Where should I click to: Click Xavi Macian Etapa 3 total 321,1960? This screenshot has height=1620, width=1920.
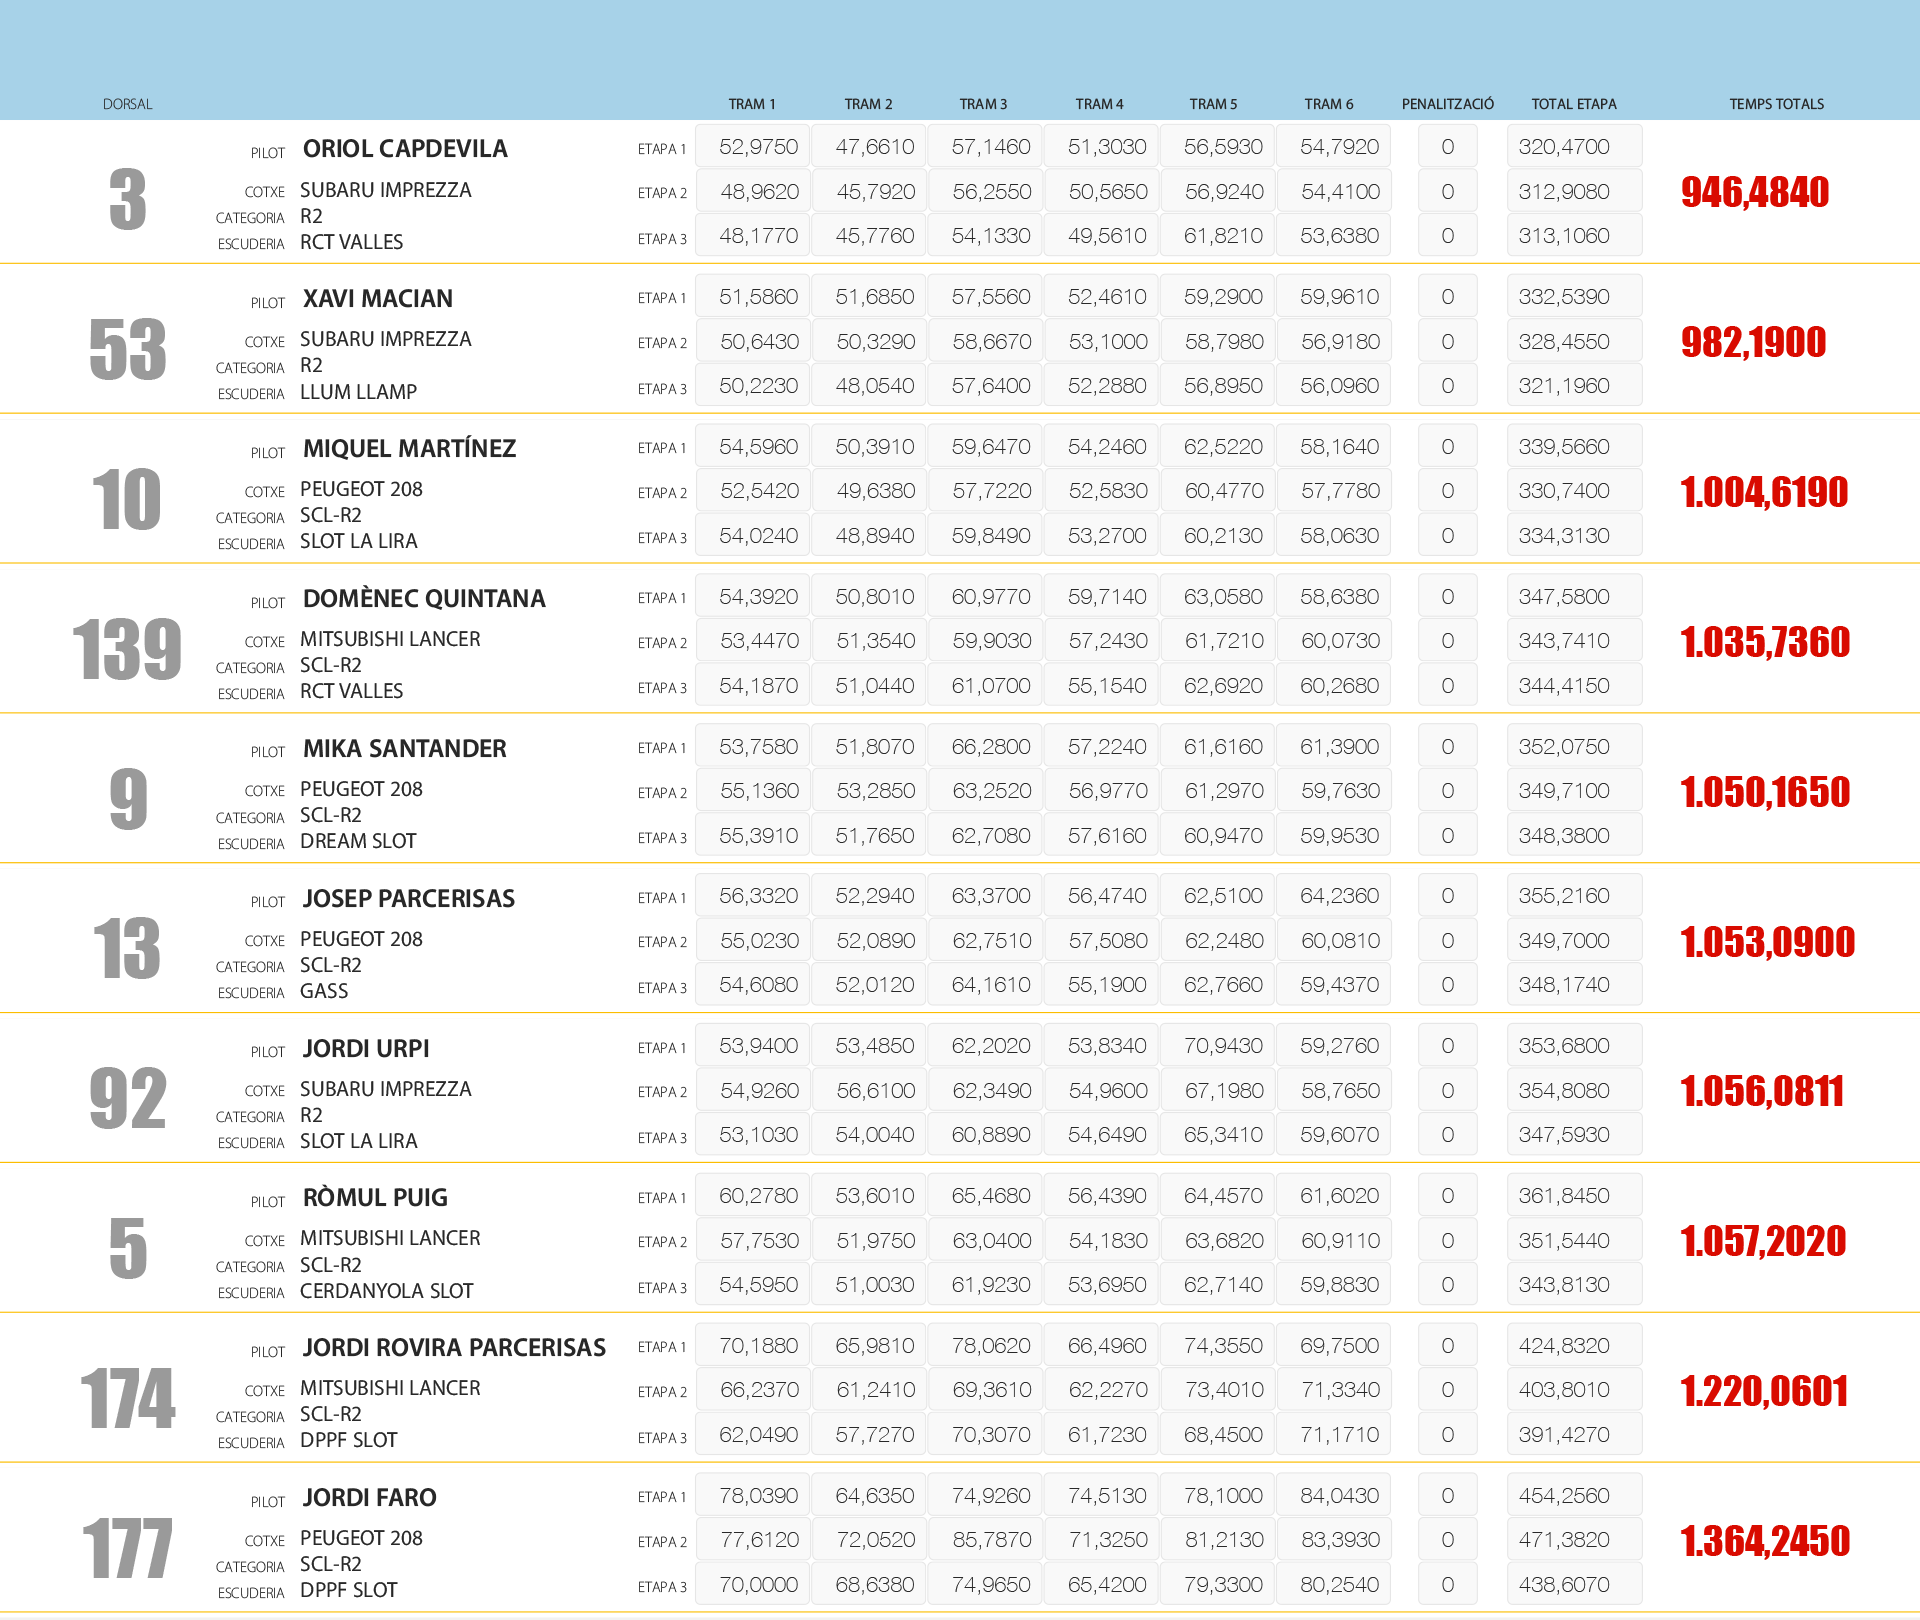pos(1564,386)
